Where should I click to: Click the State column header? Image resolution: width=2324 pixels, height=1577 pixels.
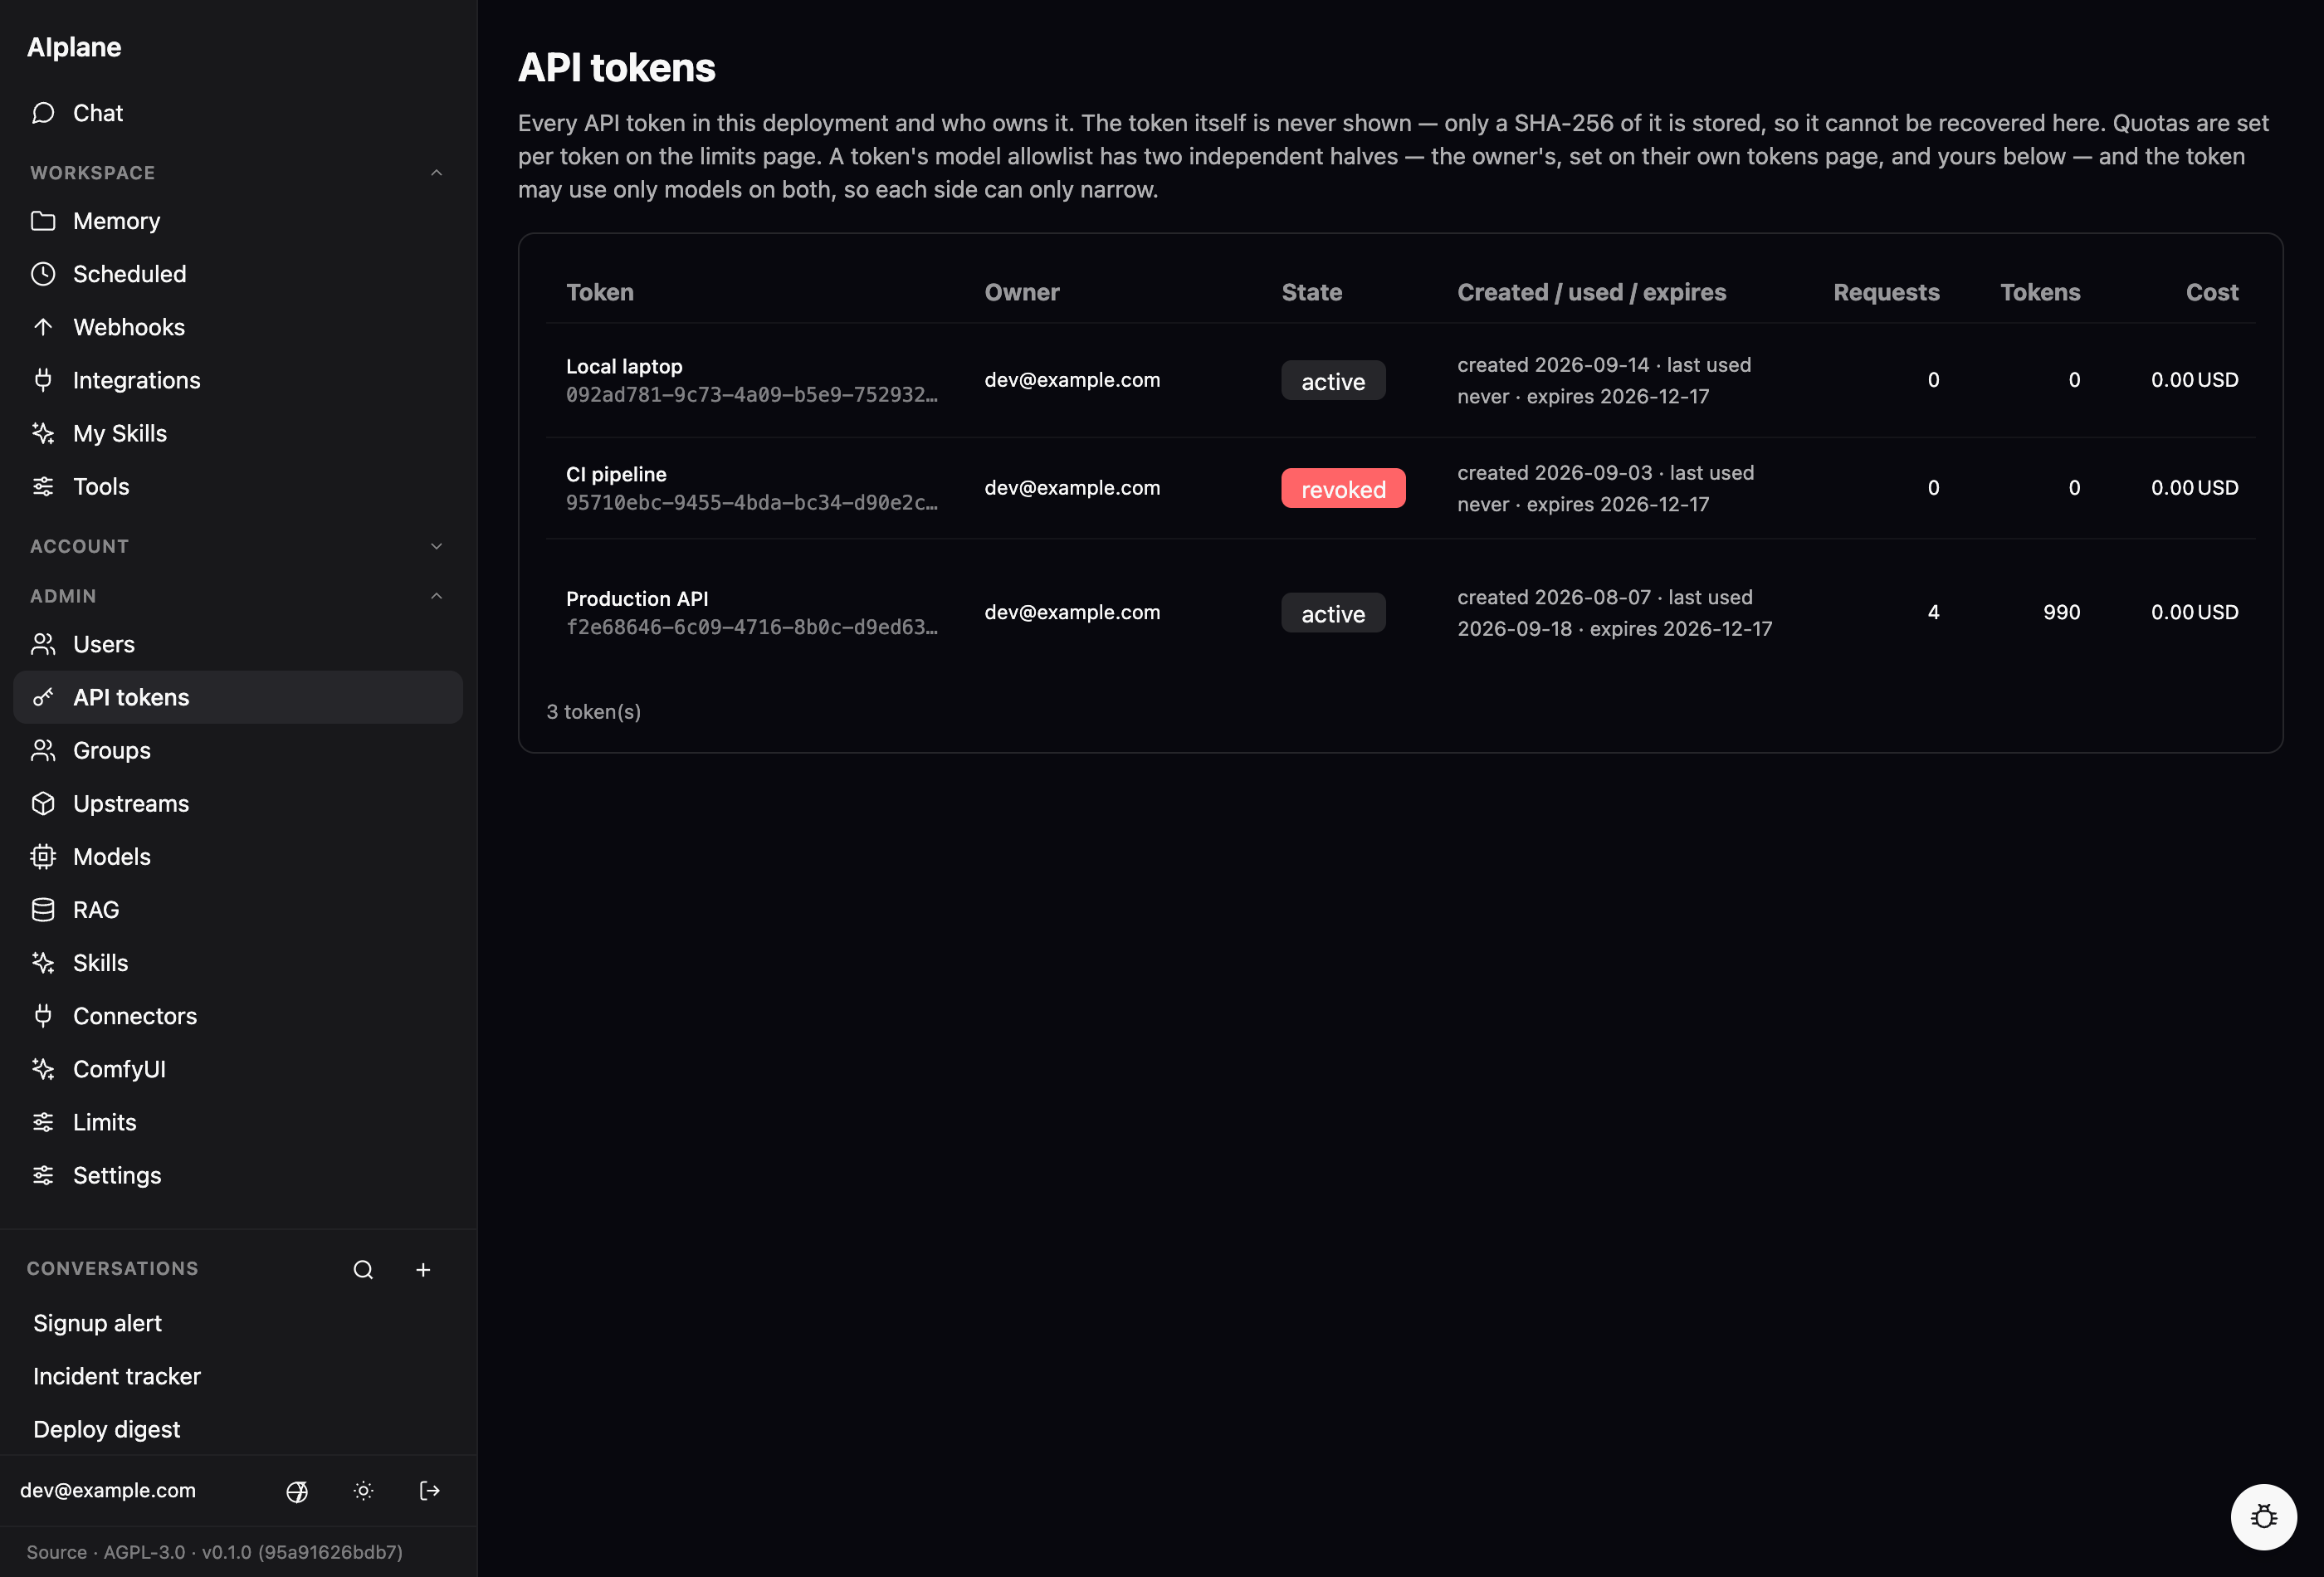click(x=1311, y=292)
